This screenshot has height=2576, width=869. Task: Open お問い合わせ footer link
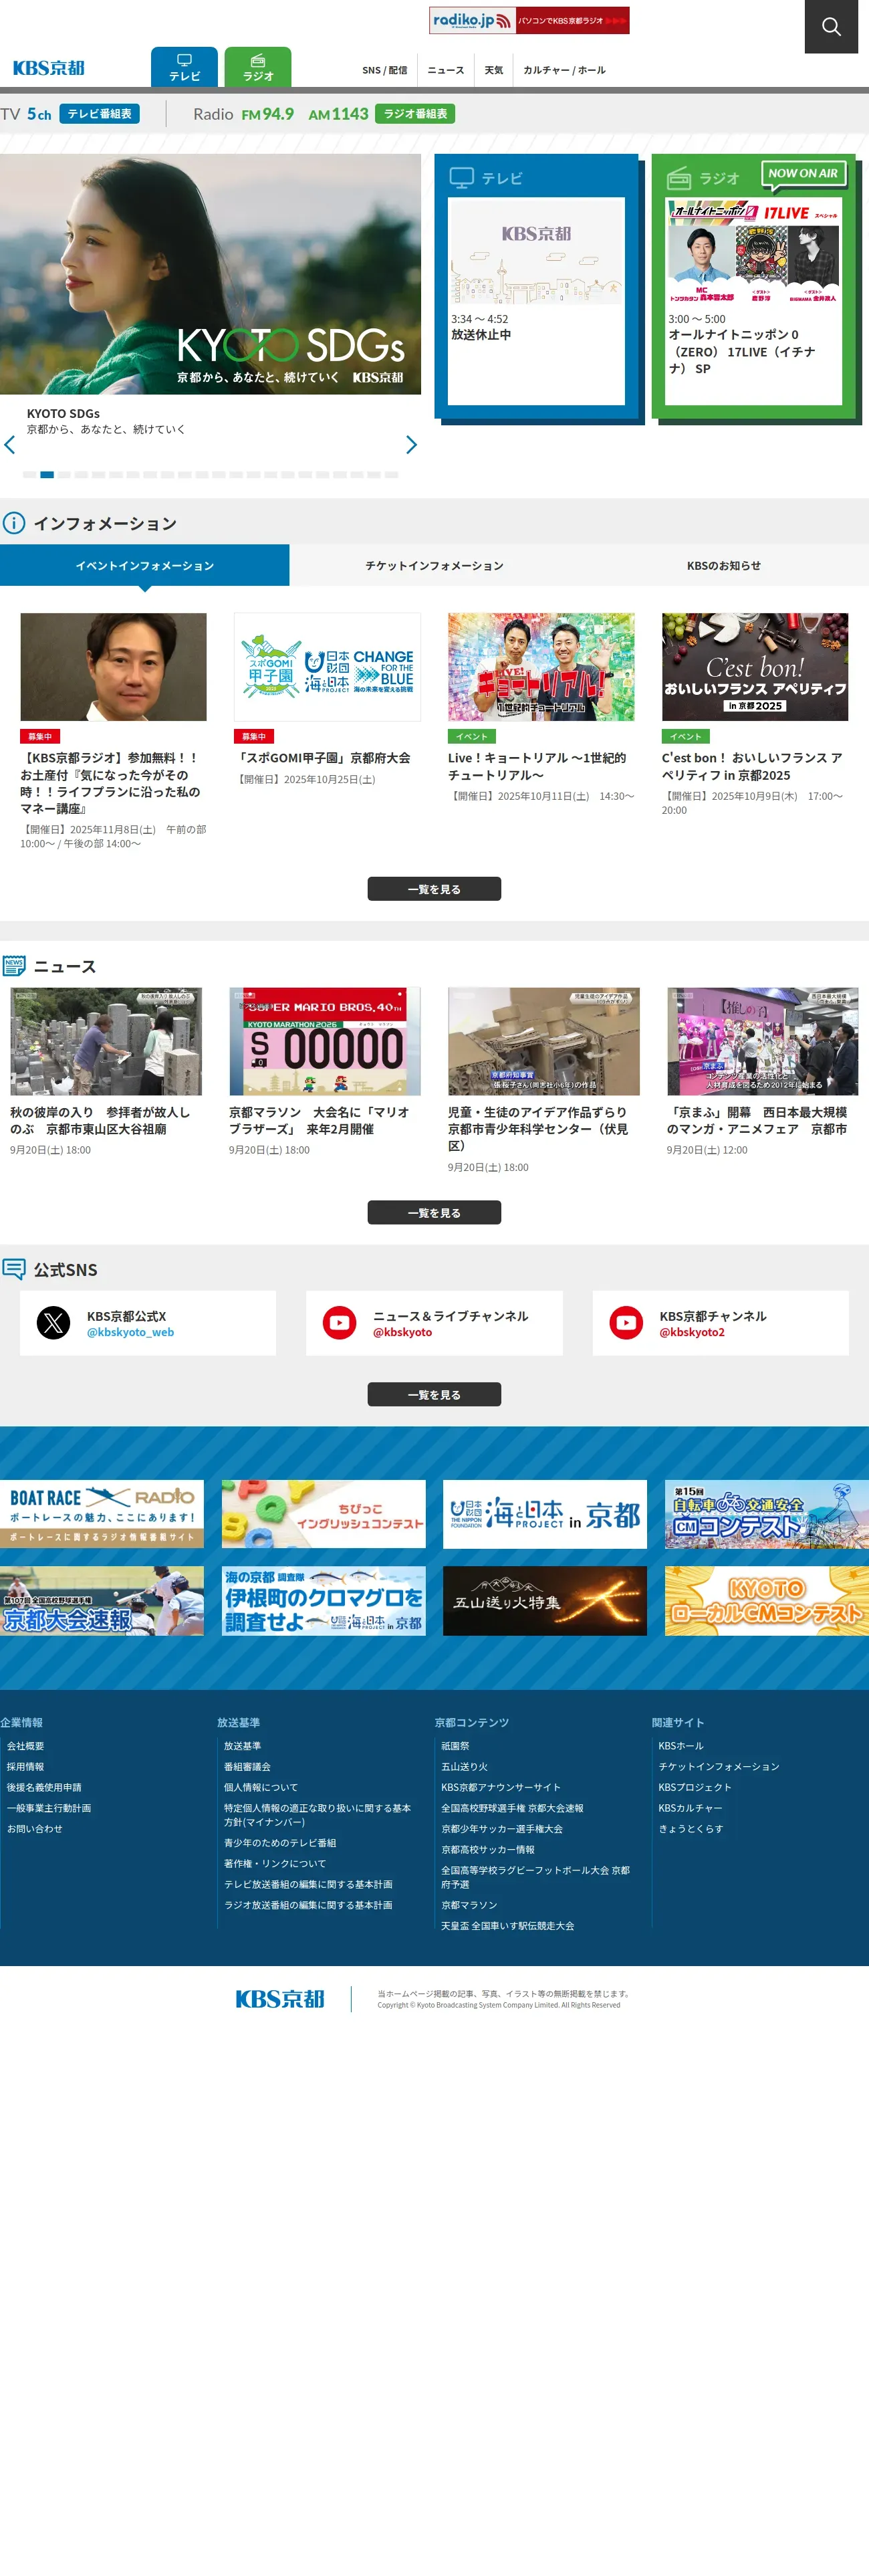click(35, 1829)
